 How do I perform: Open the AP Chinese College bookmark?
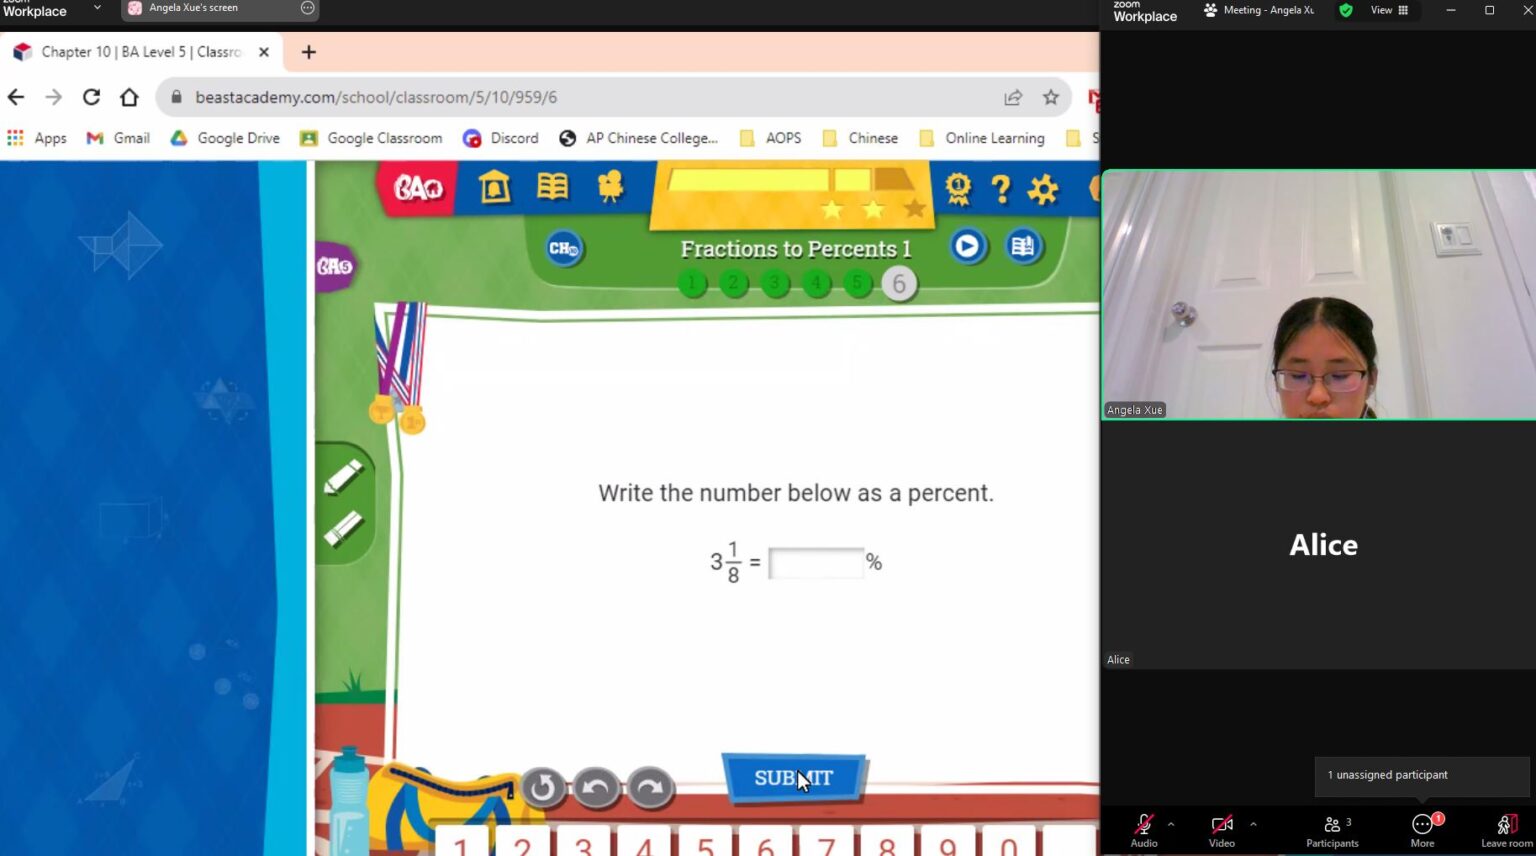pos(638,138)
